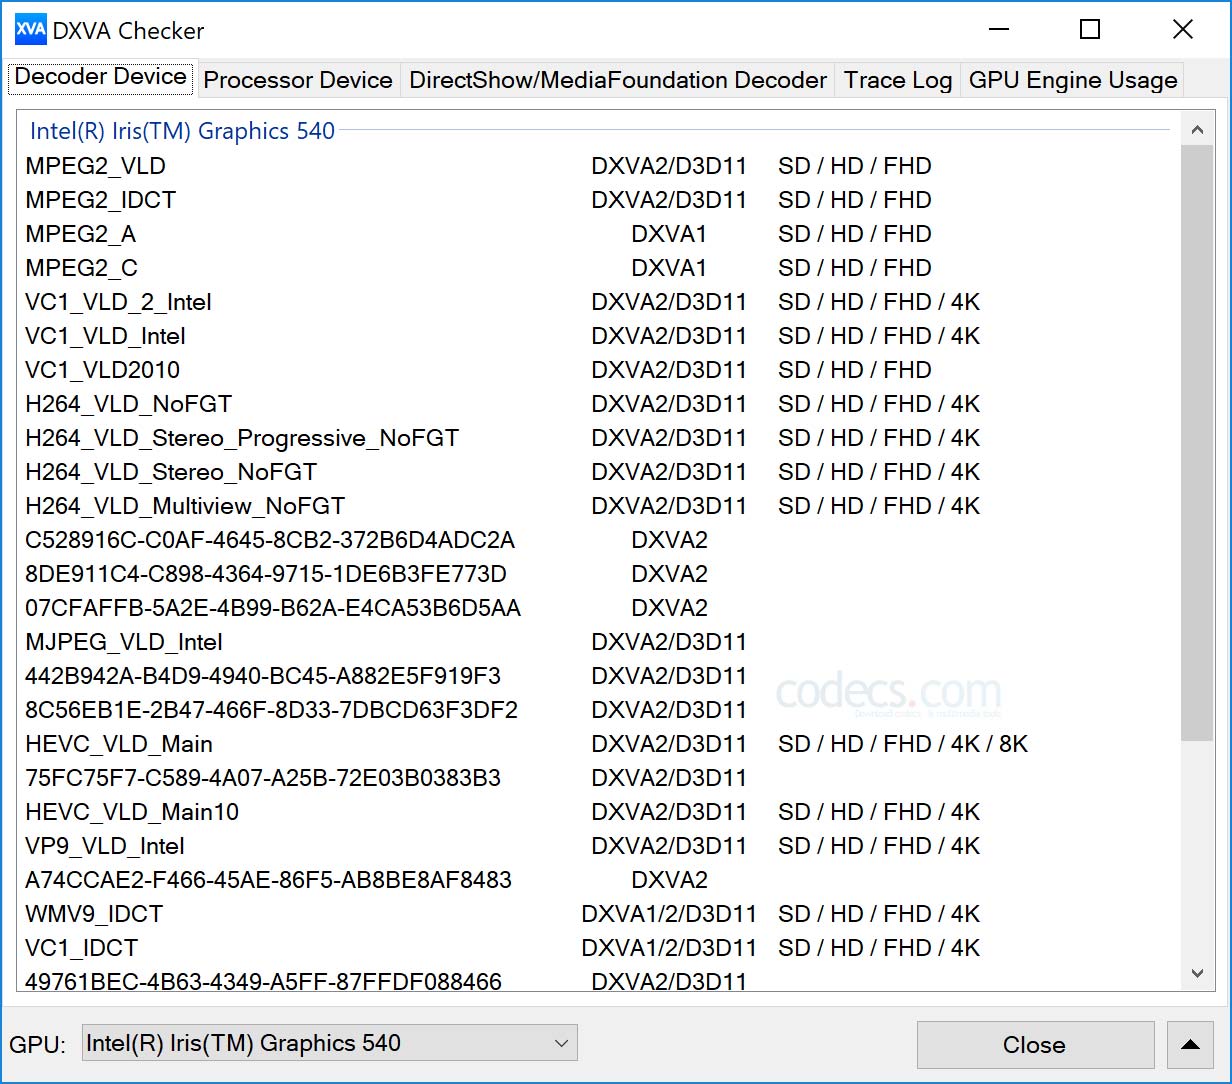Select the 8C56EB1E-2B47-466F-8D33-7DBCD63F3DF2 row
This screenshot has height=1084, width=1232.
point(598,710)
